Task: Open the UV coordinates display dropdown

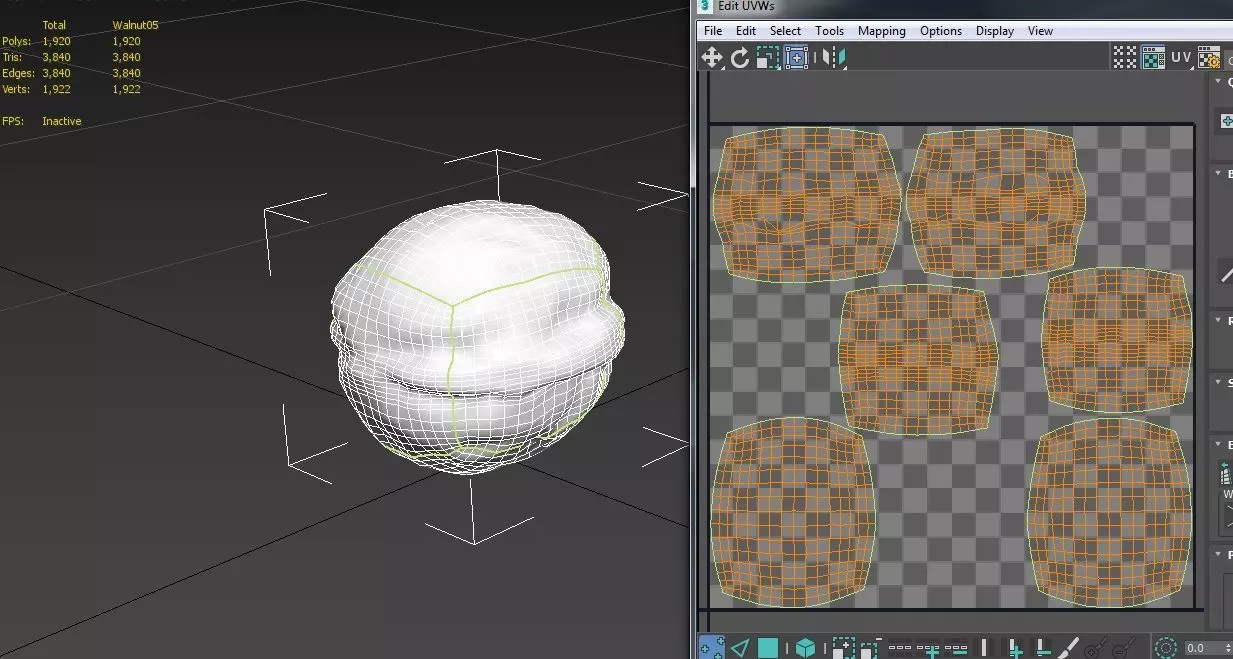Action: click(1181, 57)
